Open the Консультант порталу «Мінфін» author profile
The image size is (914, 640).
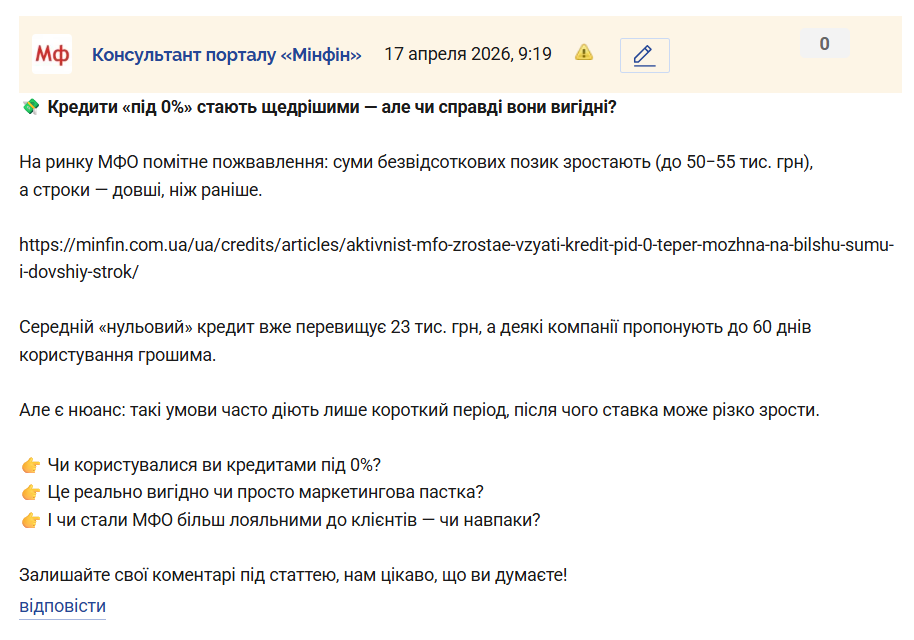[x=227, y=54]
